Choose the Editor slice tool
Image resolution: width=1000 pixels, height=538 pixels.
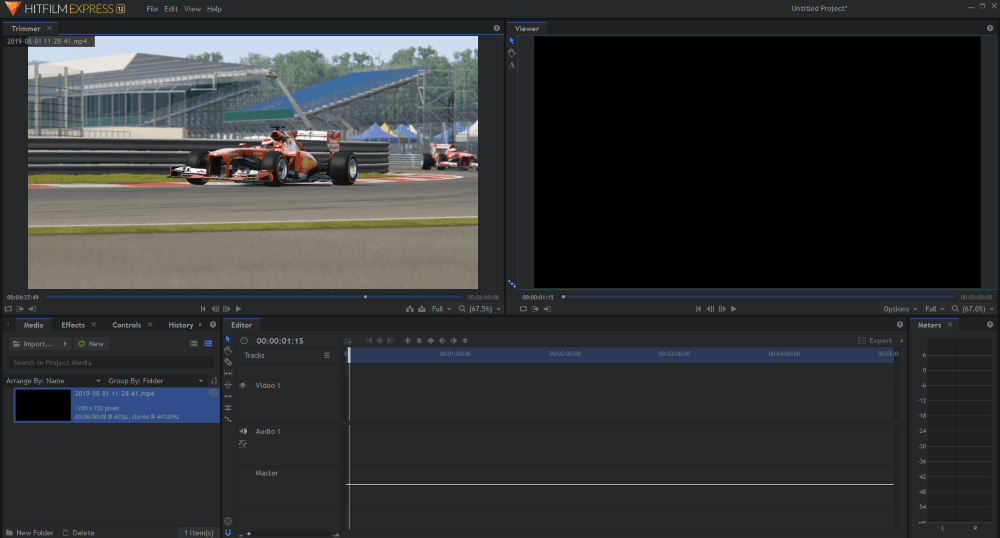coord(228,362)
